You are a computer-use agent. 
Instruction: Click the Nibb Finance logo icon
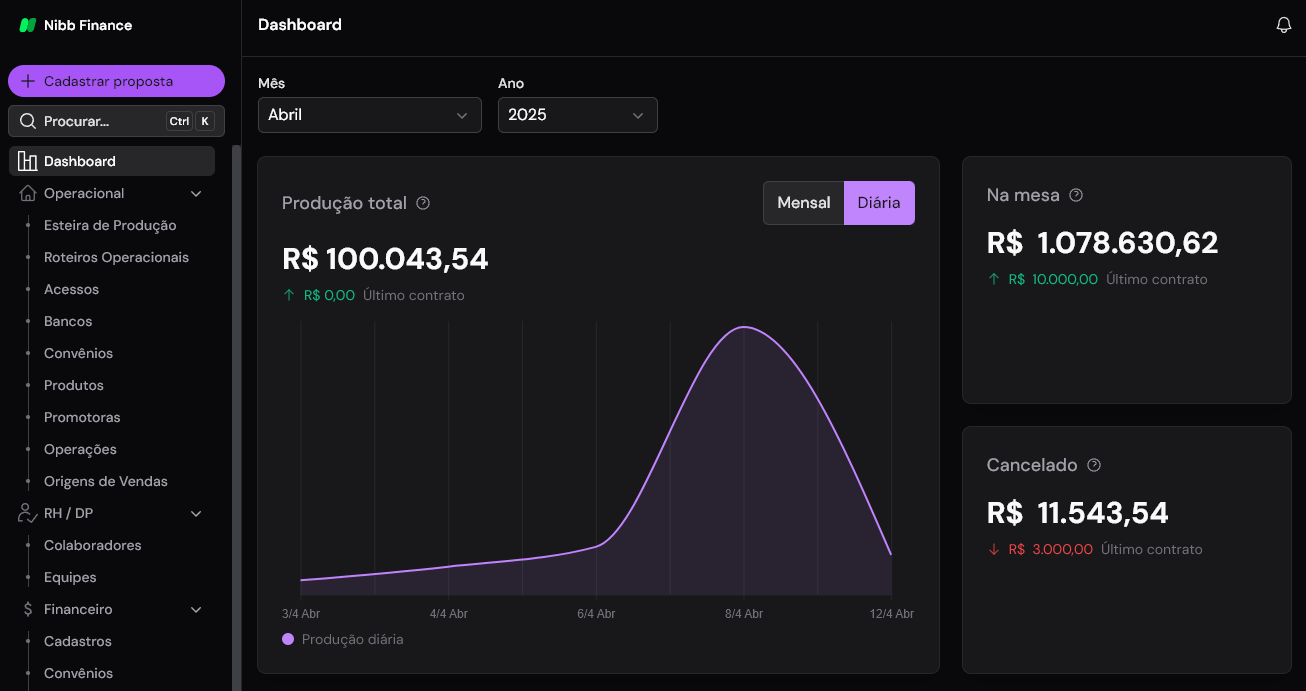click(27, 24)
